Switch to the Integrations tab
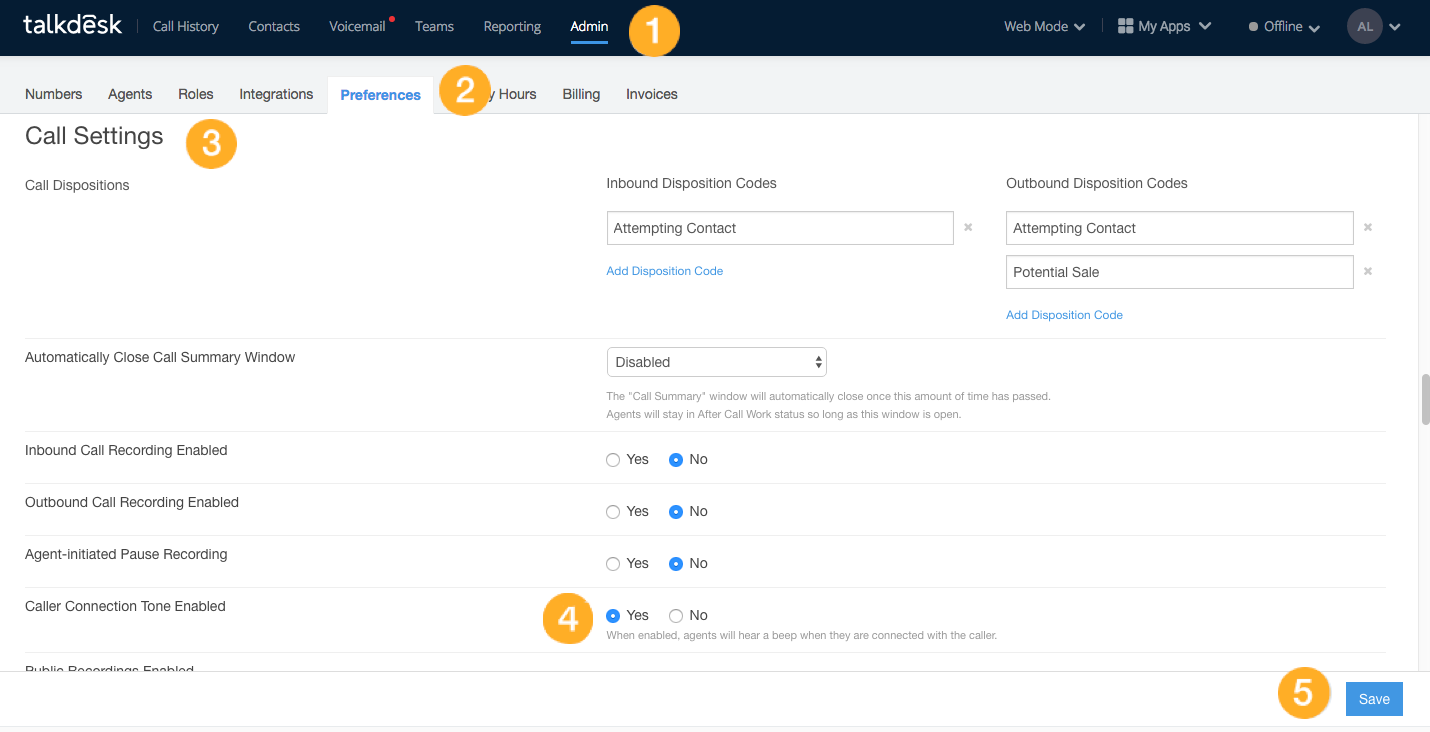 click(x=276, y=94)
